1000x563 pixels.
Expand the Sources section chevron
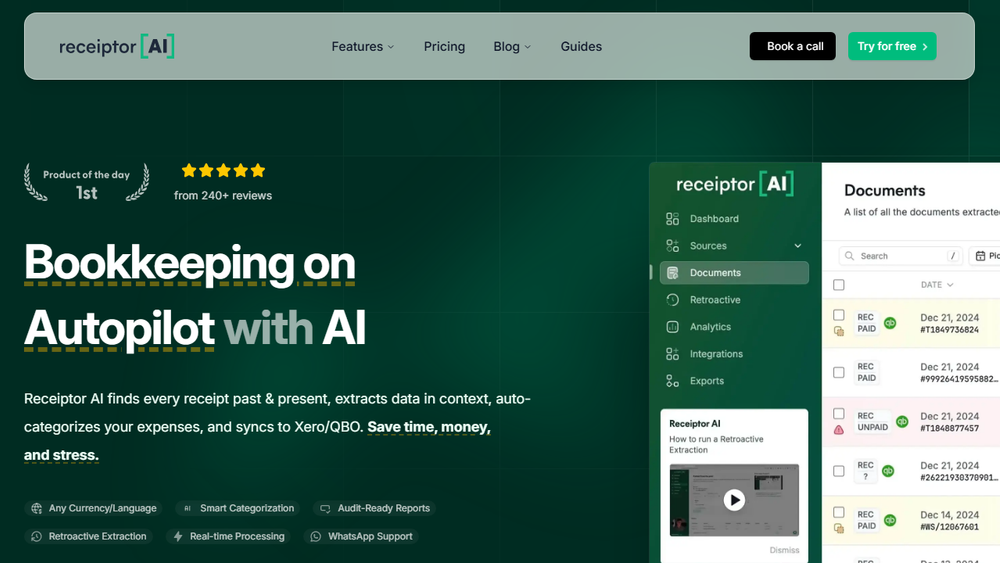[x=797, y=245]
